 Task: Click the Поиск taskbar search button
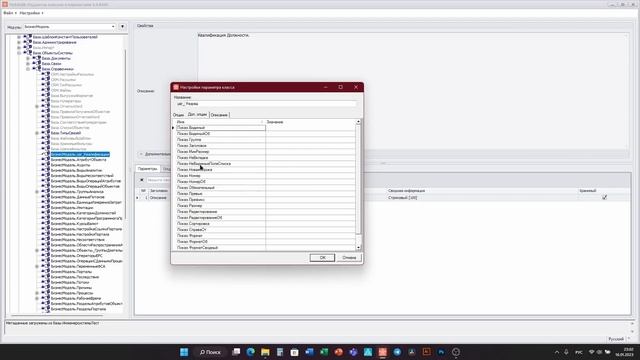(210, 352)
